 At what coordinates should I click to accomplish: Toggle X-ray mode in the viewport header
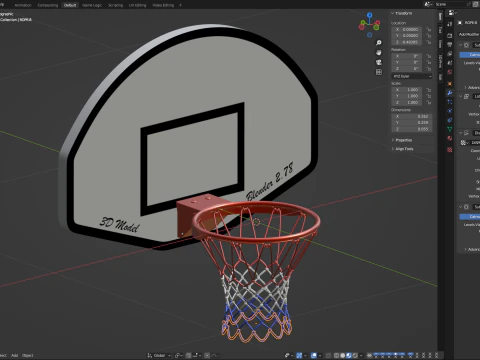point(328,355)
